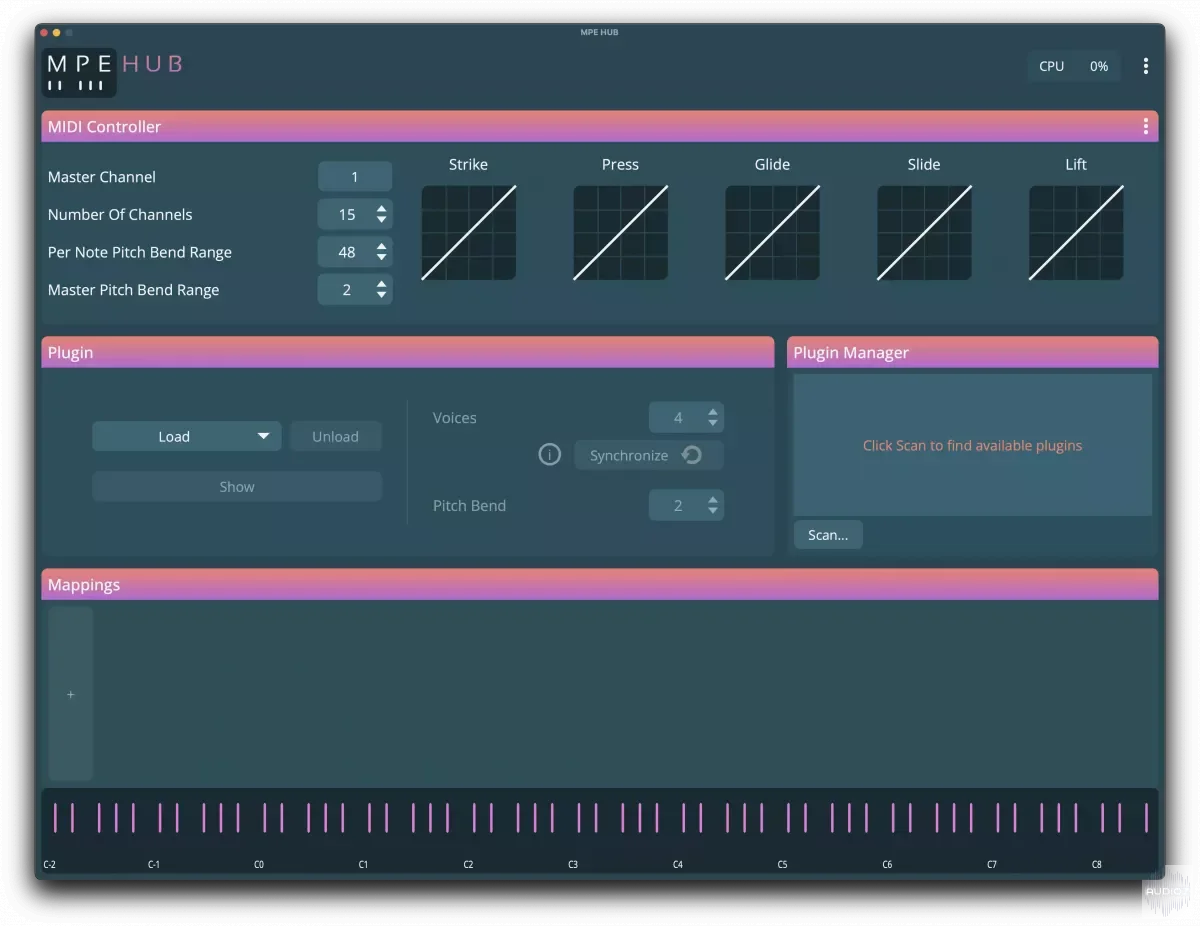Screen dimensions: 1200x926
Task: Click the Voices label
Action: (x=455, y=418)
